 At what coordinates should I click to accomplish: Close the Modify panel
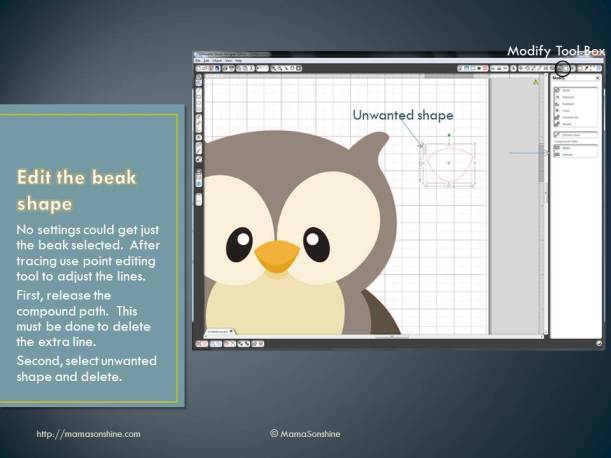click(599, 79)
